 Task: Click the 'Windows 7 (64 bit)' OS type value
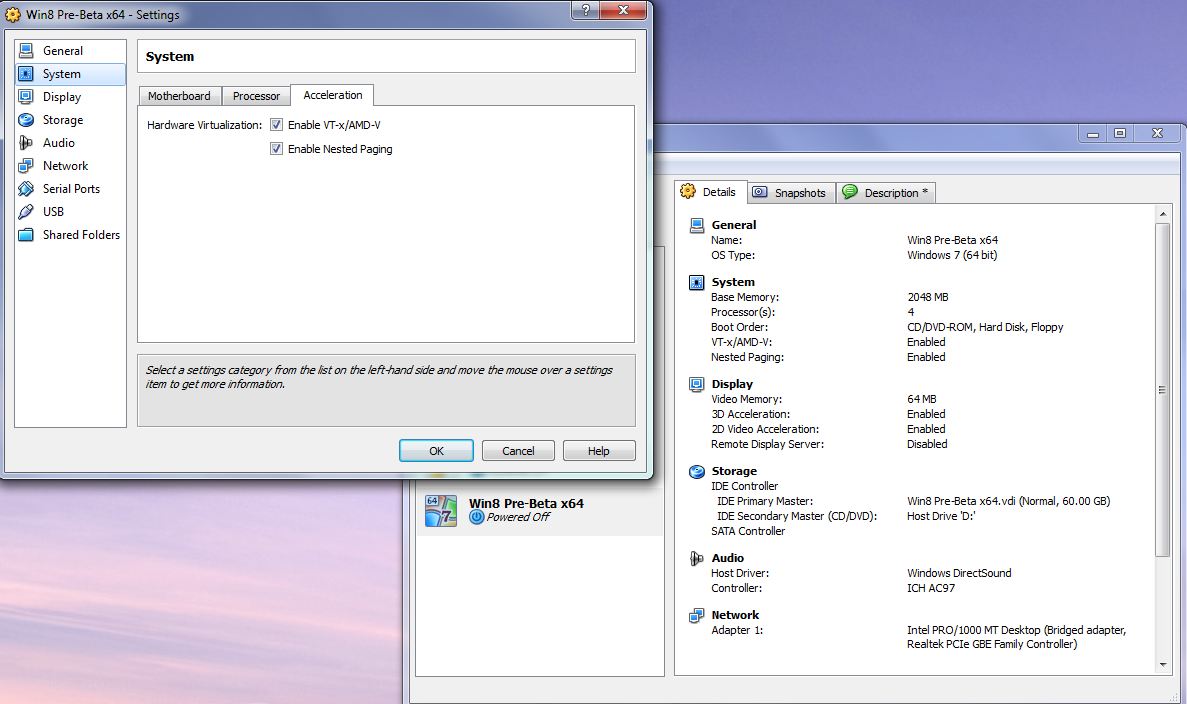tap(952, 255)
